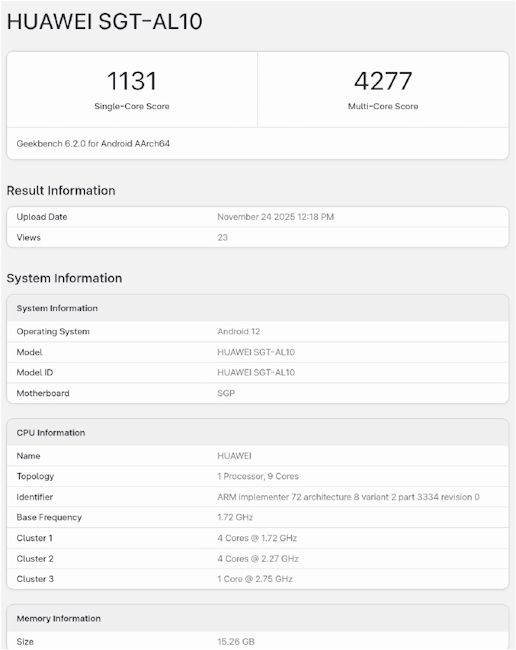Click HUAWEI SGT-AL10 value in Model row
This screenshot has height=650, width=516.
[256, 352]
